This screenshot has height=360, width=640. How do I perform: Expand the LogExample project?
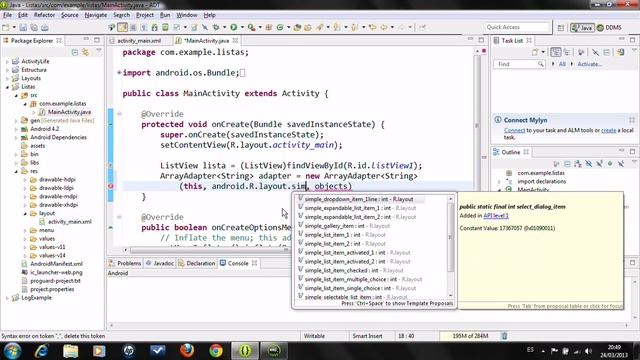click(7, 298)
